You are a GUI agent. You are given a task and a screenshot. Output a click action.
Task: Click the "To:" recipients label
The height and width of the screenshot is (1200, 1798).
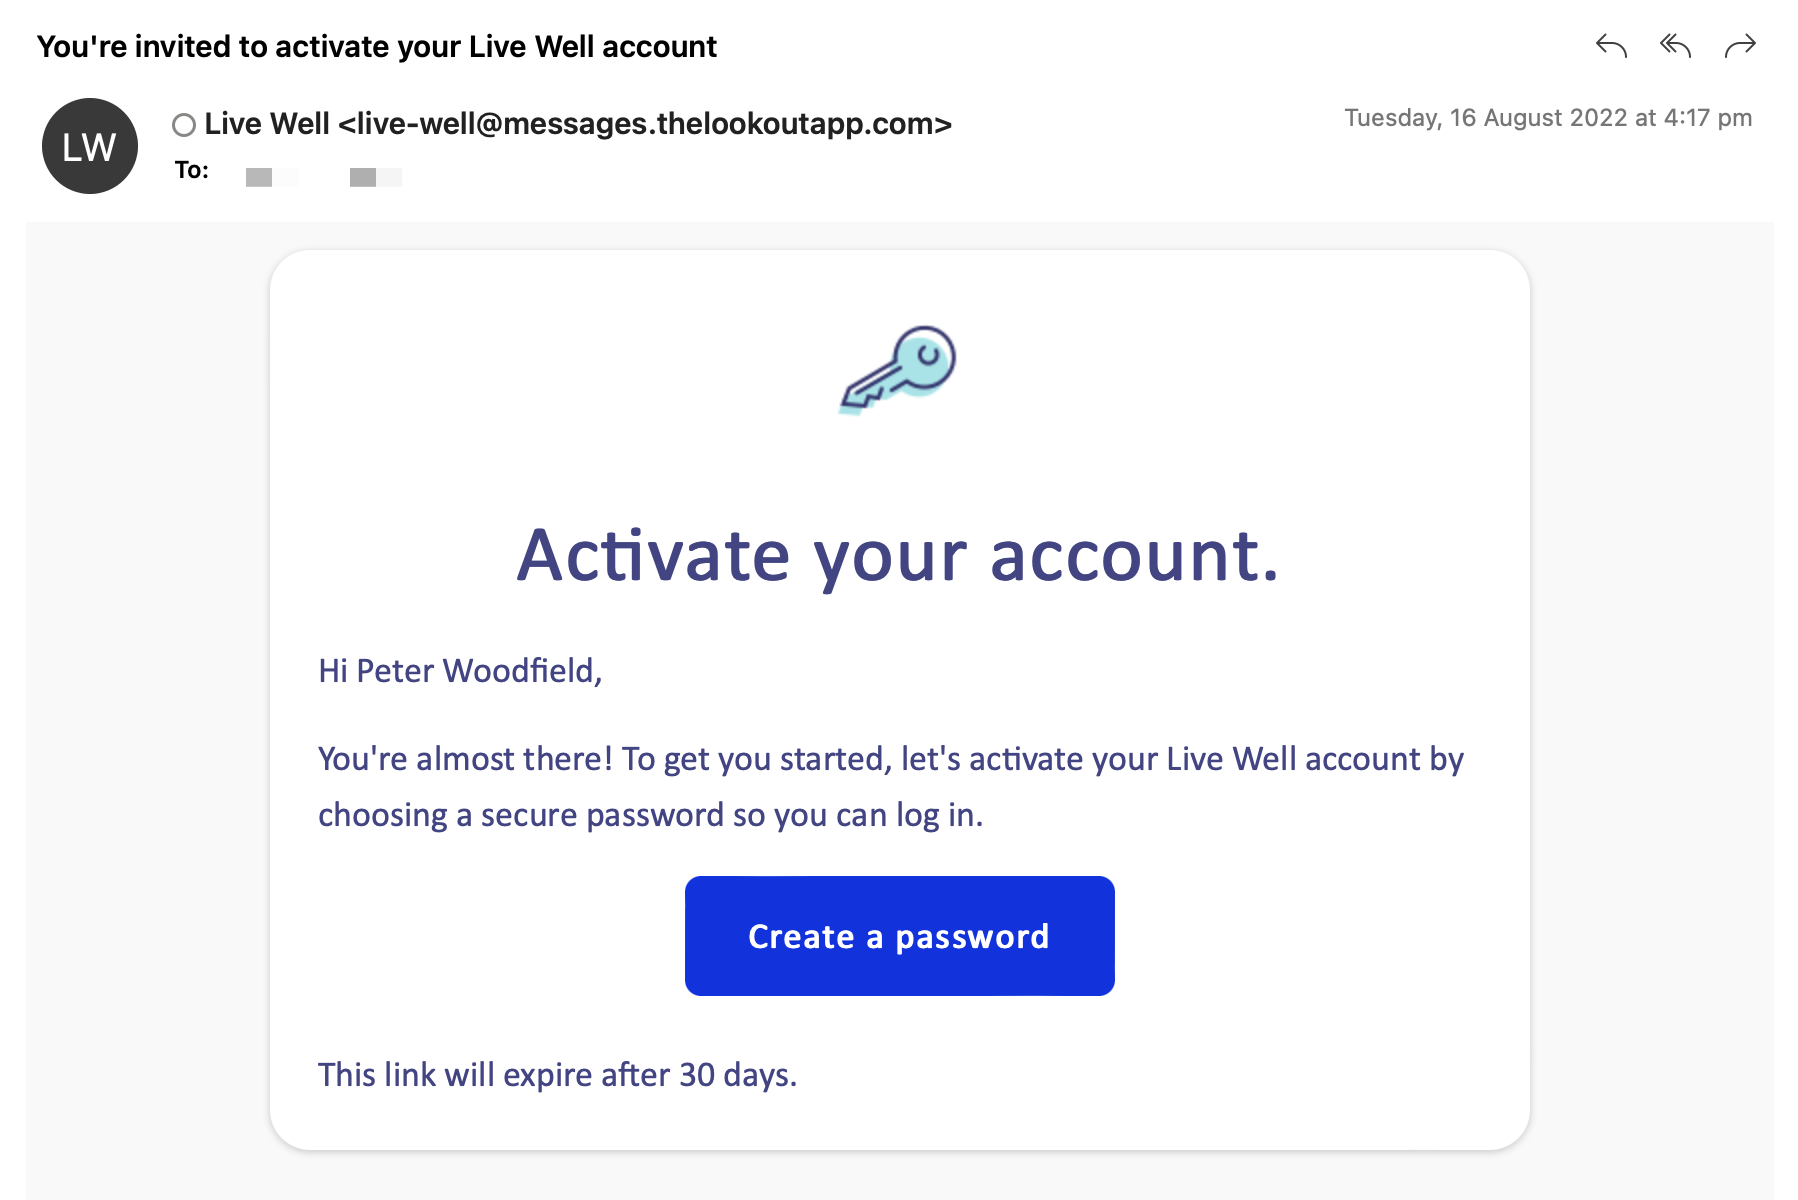click(x=192, y=170)
